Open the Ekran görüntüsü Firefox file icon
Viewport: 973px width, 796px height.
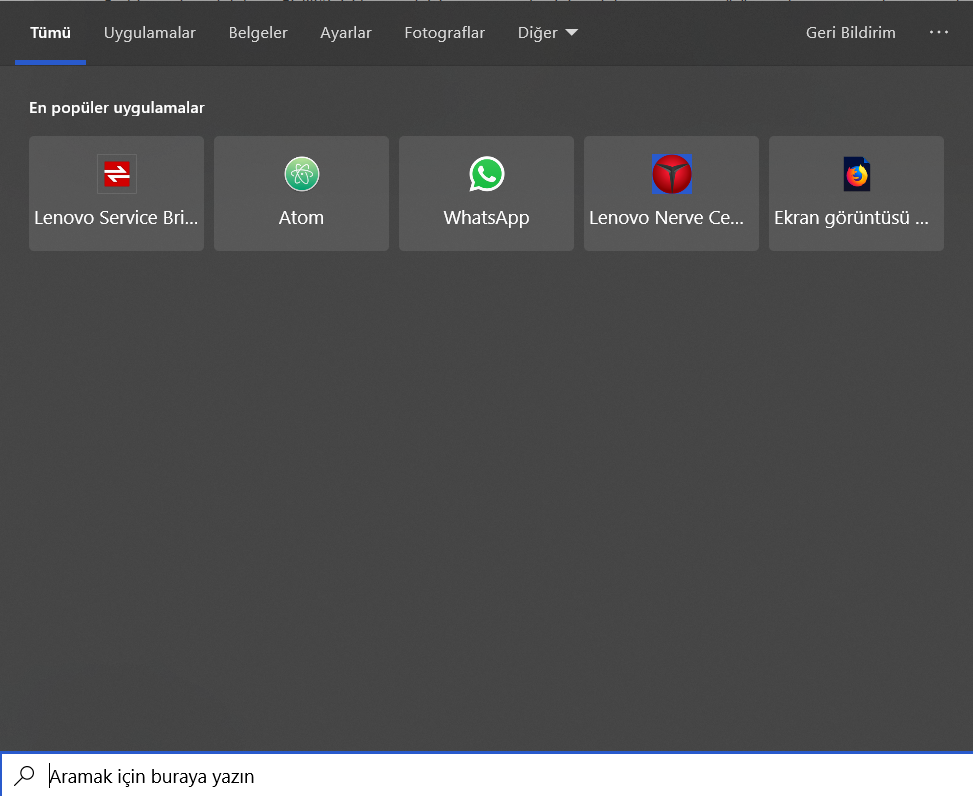[856, 174]
